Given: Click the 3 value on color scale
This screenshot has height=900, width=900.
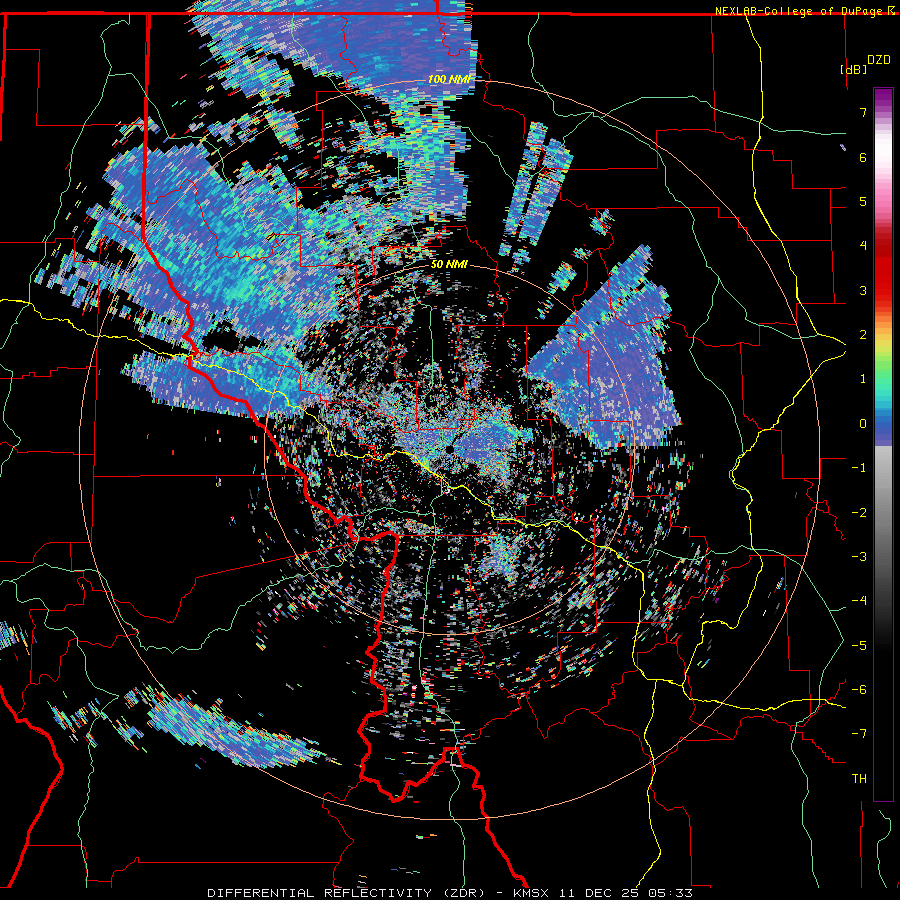Looking at the screenshot, I should 863,290.
